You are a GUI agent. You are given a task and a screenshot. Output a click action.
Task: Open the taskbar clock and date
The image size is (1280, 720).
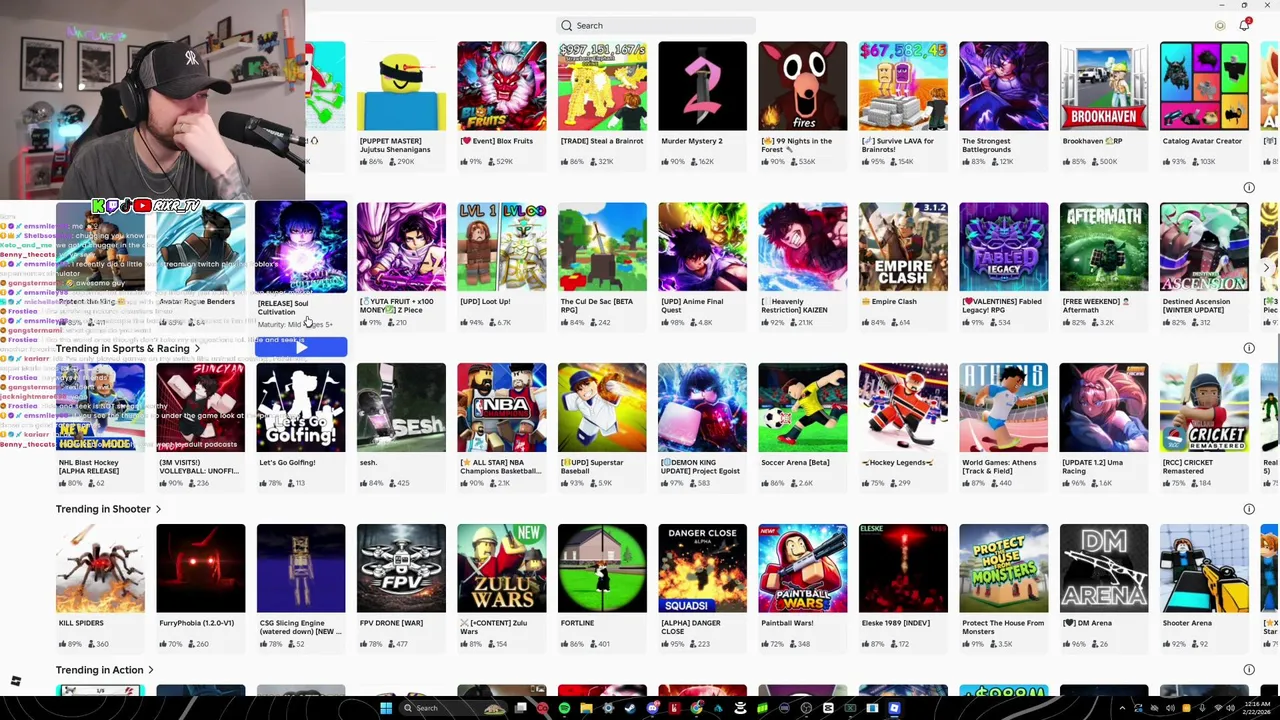pyautogui.click(x=1257, y=708)
